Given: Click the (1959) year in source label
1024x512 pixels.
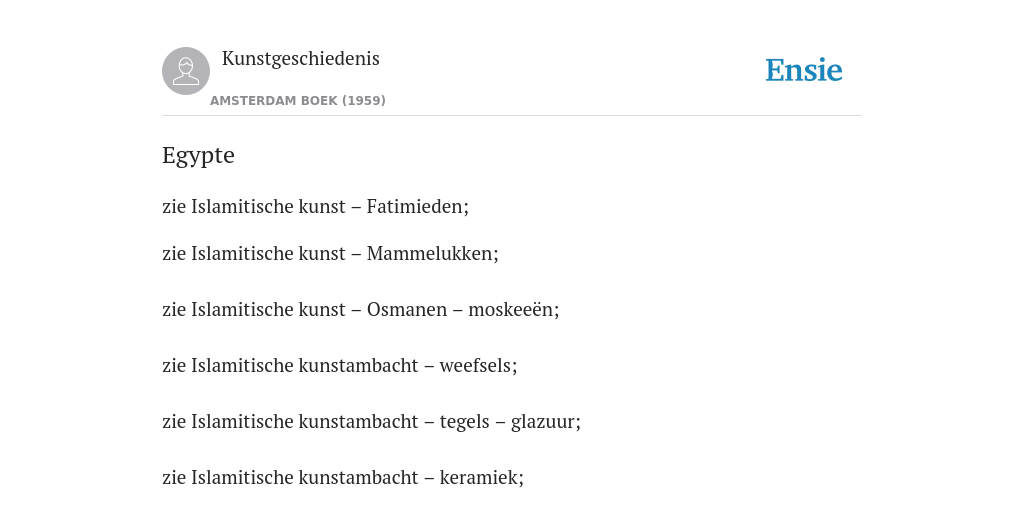Looking at the screenshot, I should click(x=364, y=101).
